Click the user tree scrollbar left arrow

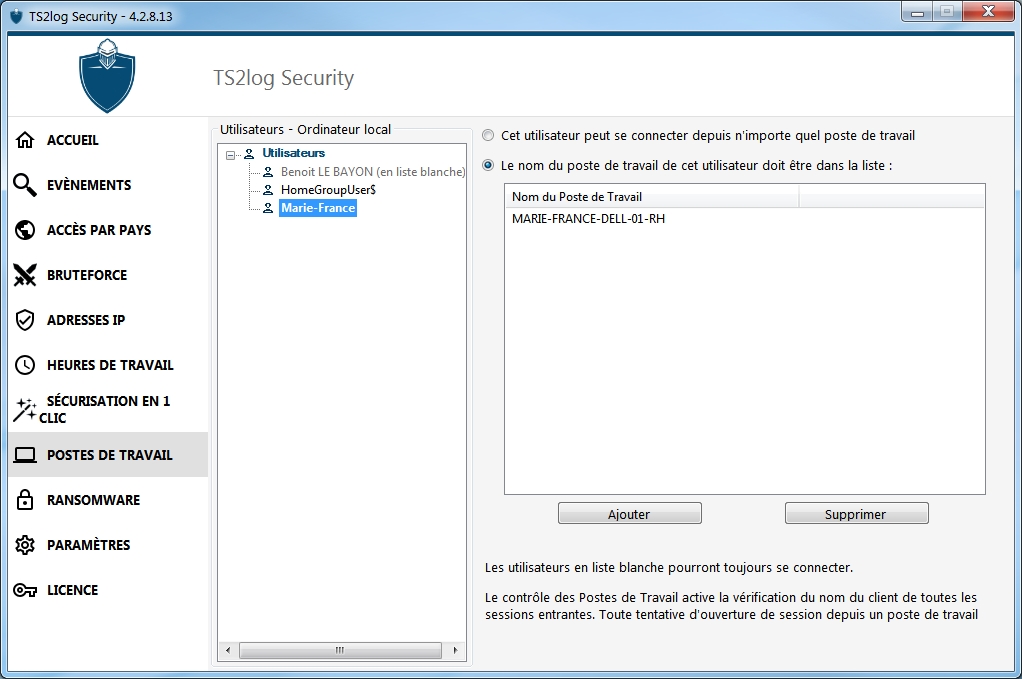[x=227, y=650]
